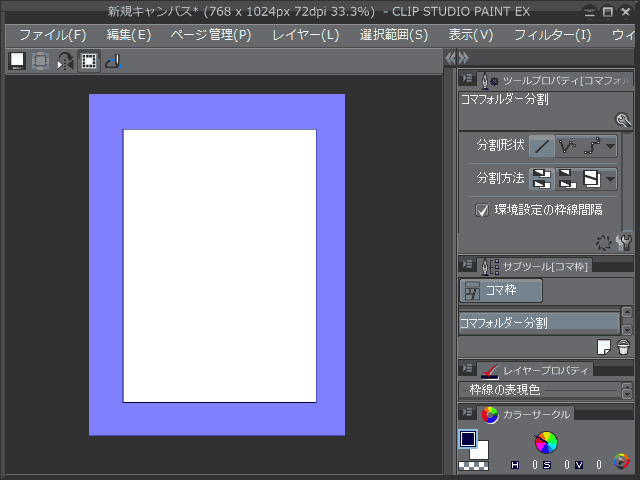Create new sub tool copy icon
This screenshot has width=640, height=480.
(604, 347)
